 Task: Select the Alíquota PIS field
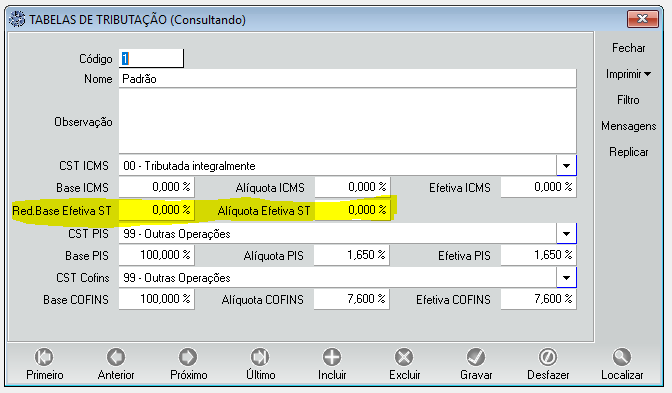pos(351,255)
